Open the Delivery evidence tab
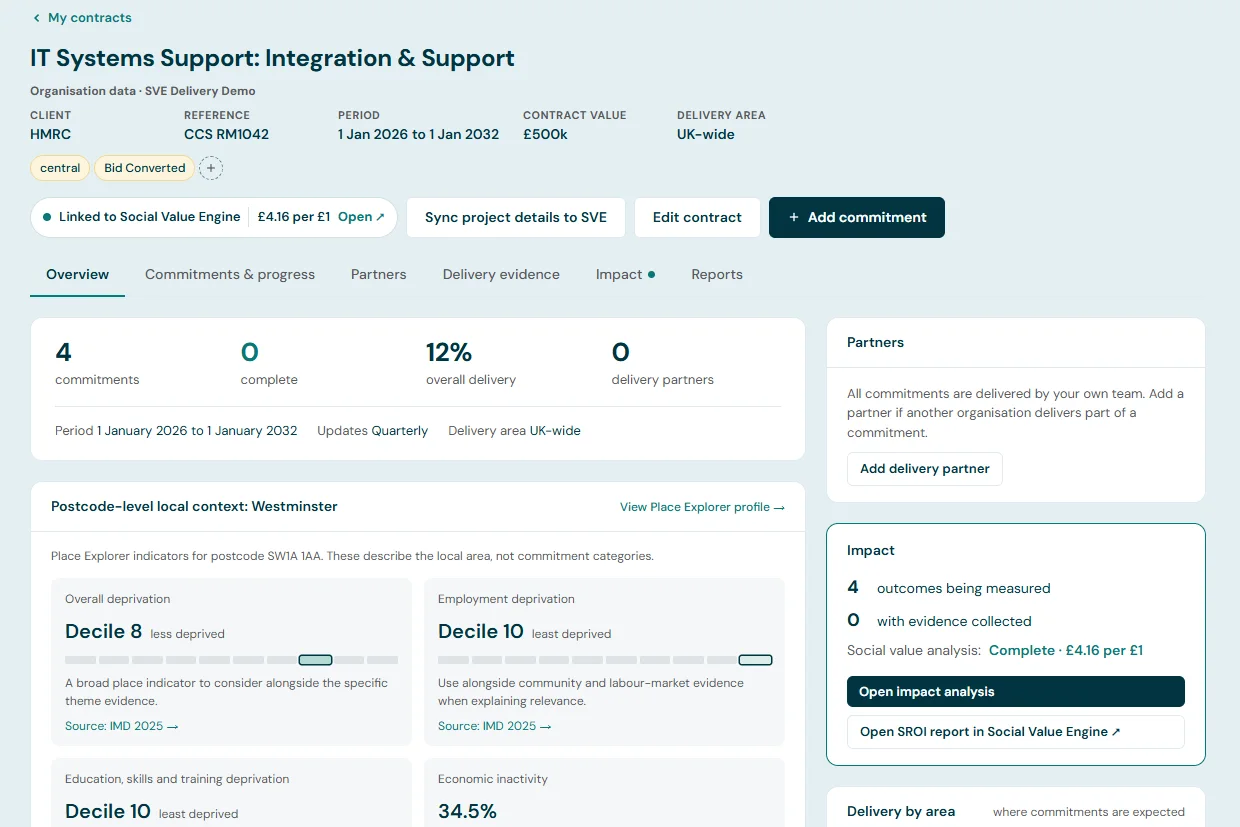This screenshot has height=827, width=1240. [501, 274]
